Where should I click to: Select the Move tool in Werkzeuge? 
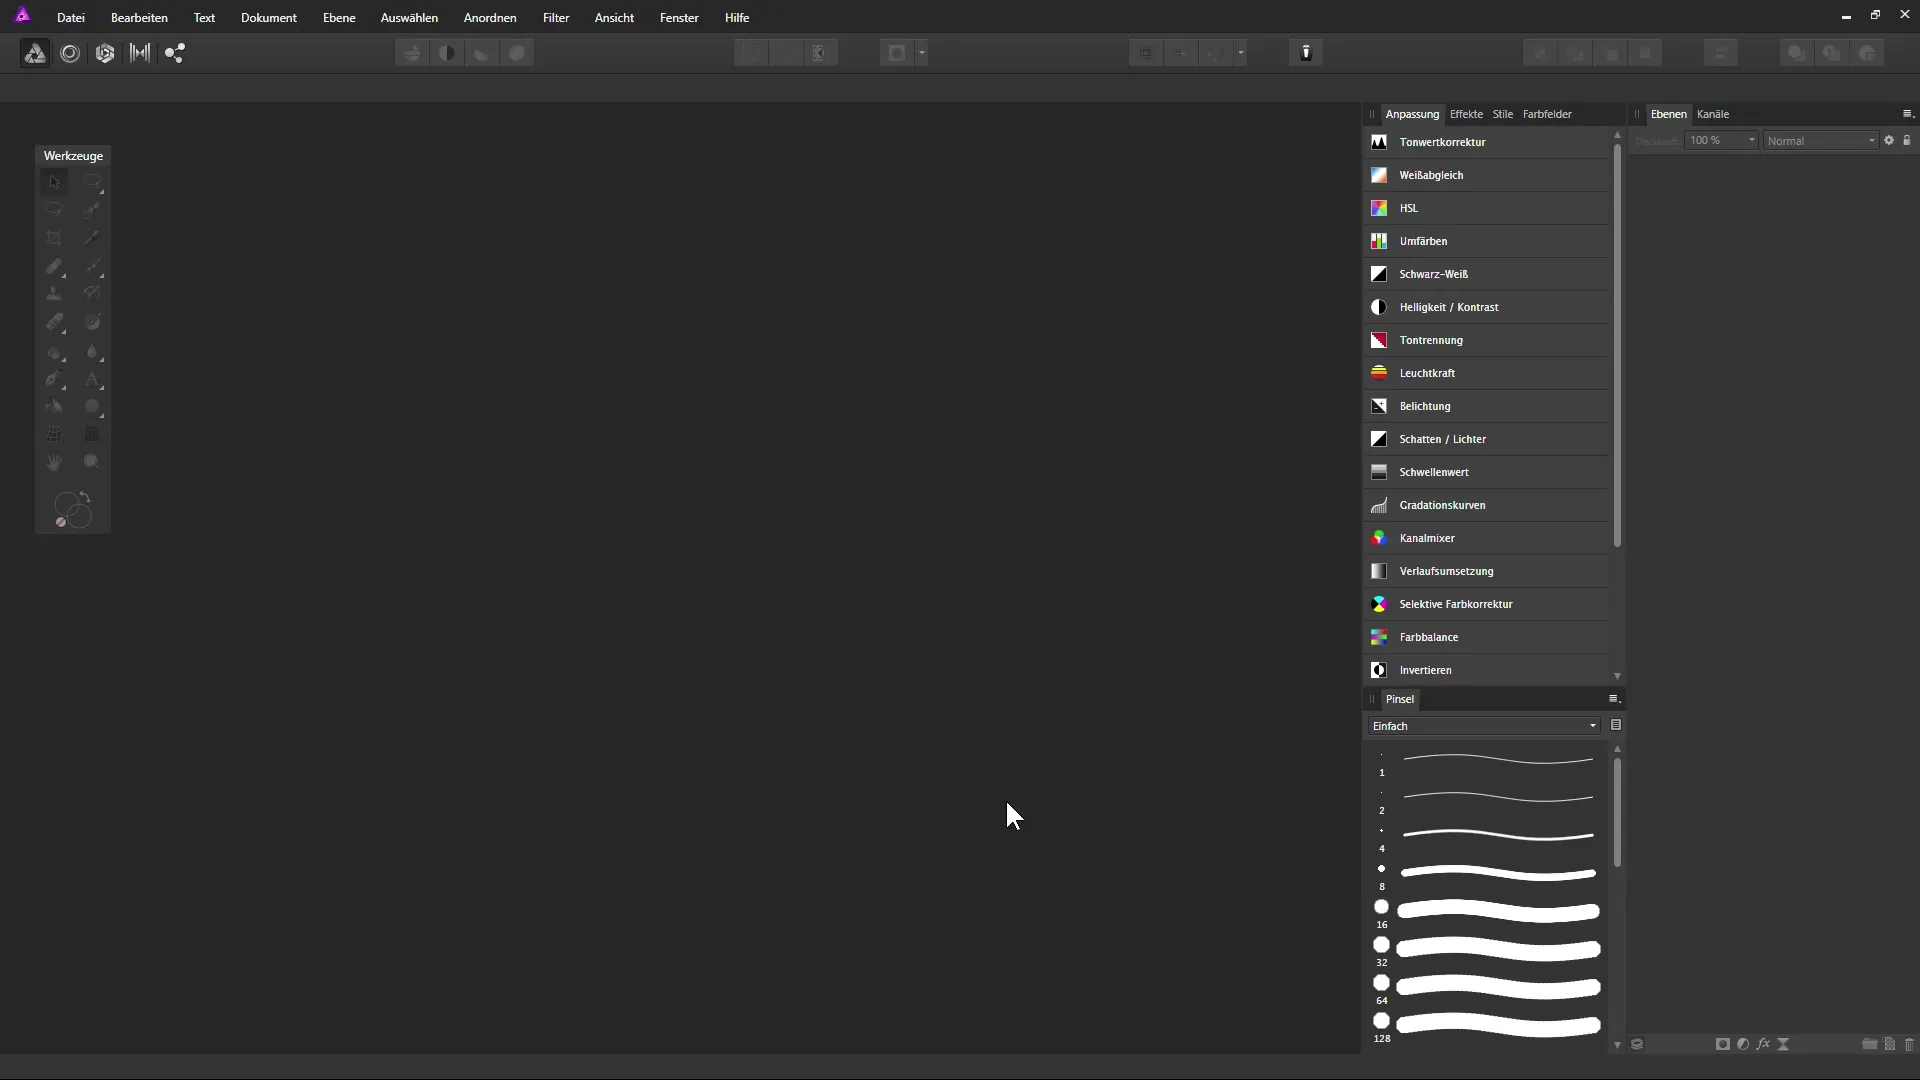(x=54, y=182)
